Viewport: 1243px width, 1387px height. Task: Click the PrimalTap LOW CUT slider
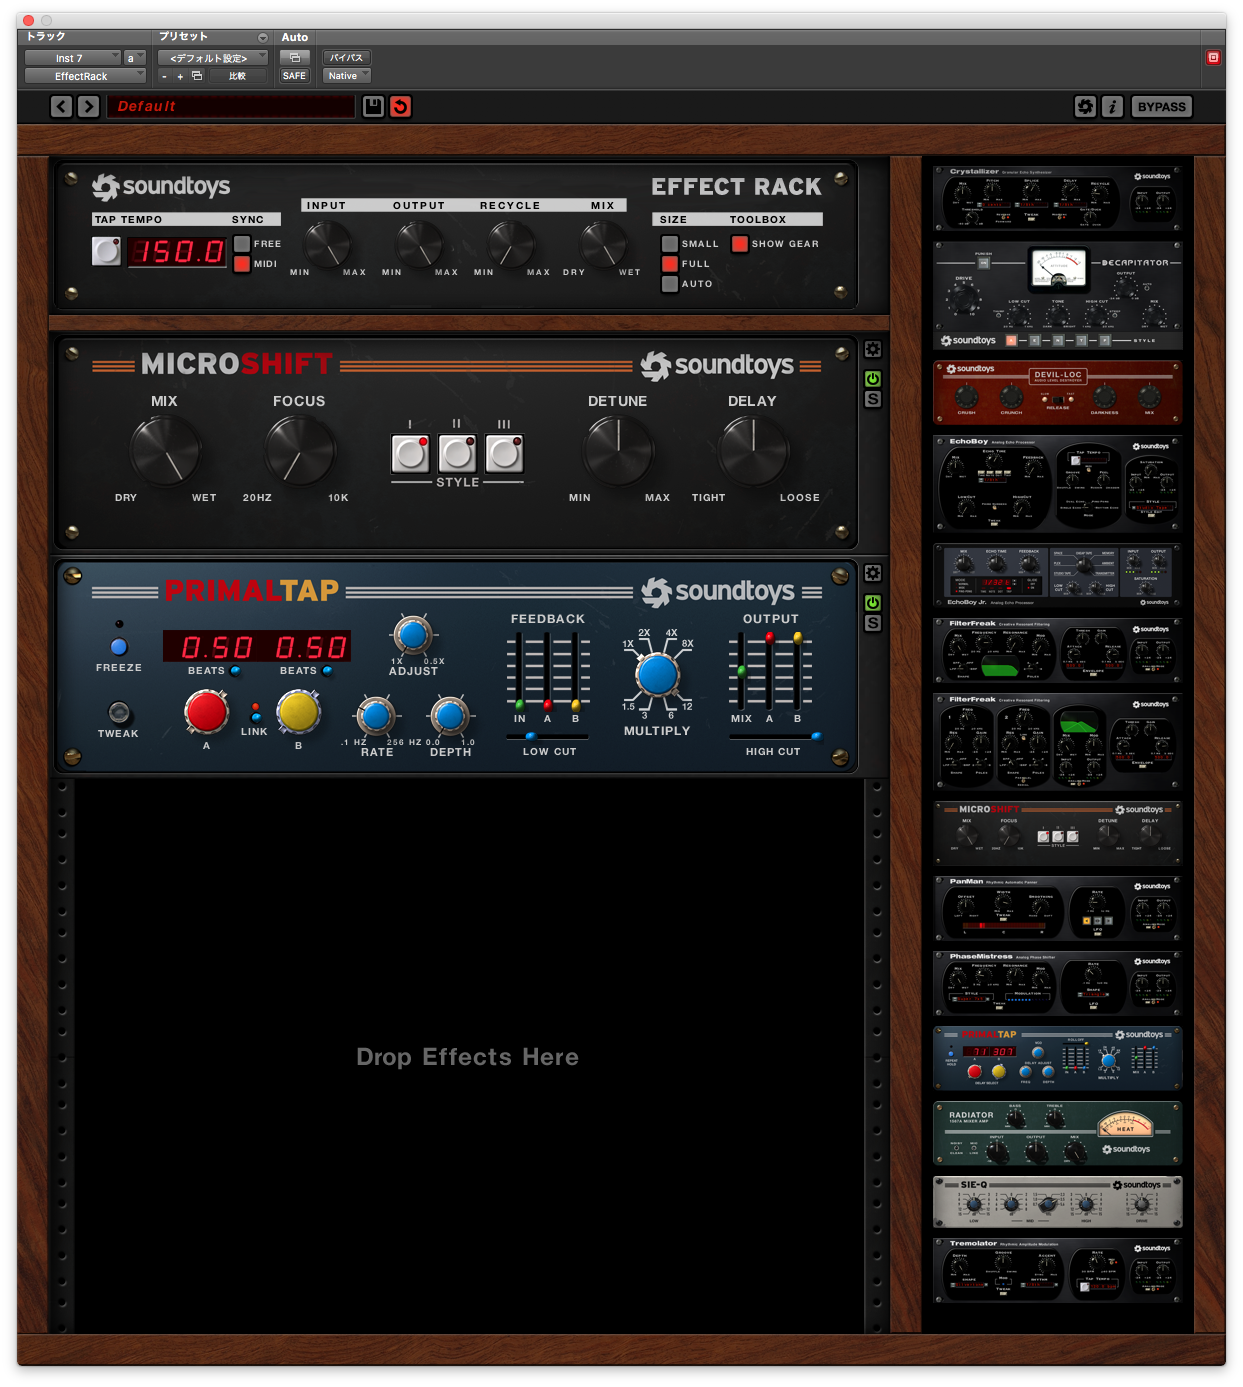coord(547,736)
